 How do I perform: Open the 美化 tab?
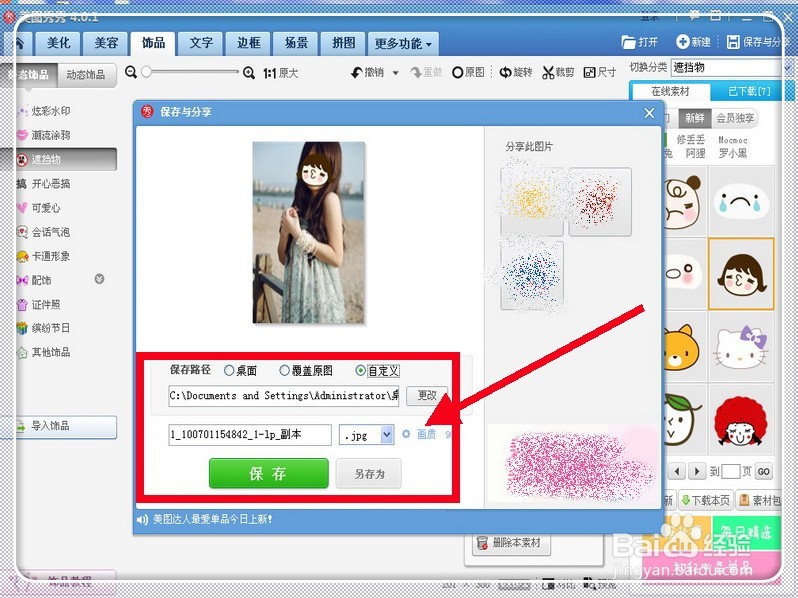click(x=59, y=43)
